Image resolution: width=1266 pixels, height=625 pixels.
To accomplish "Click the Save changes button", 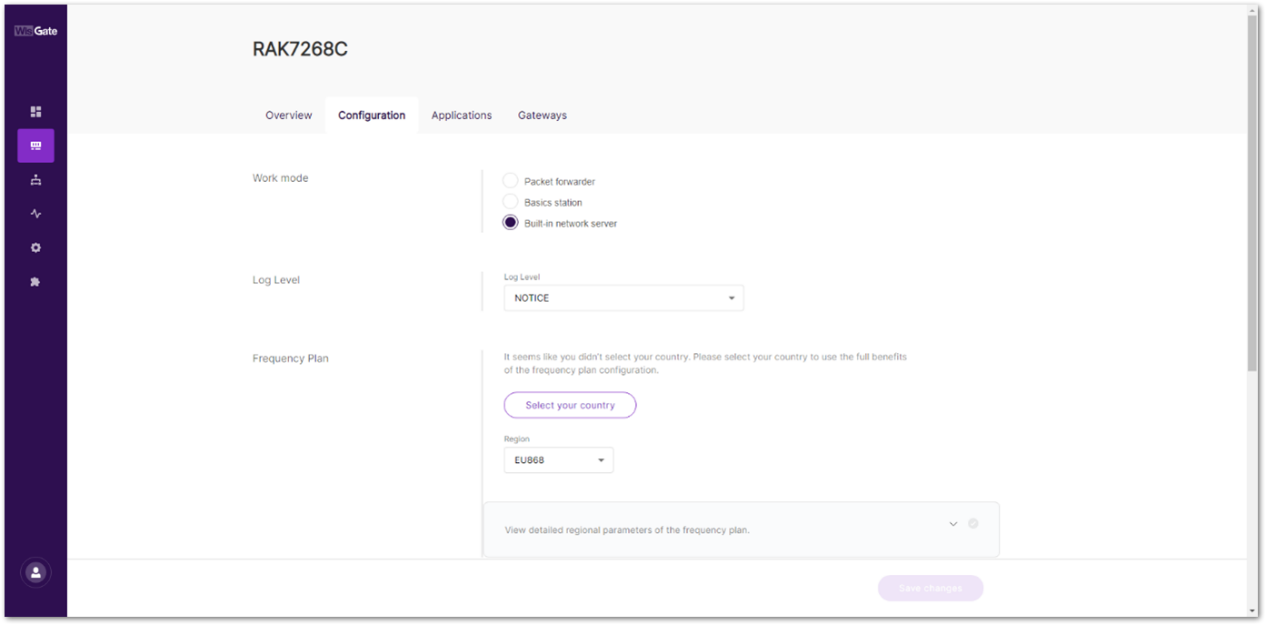I will click(930, 588).
